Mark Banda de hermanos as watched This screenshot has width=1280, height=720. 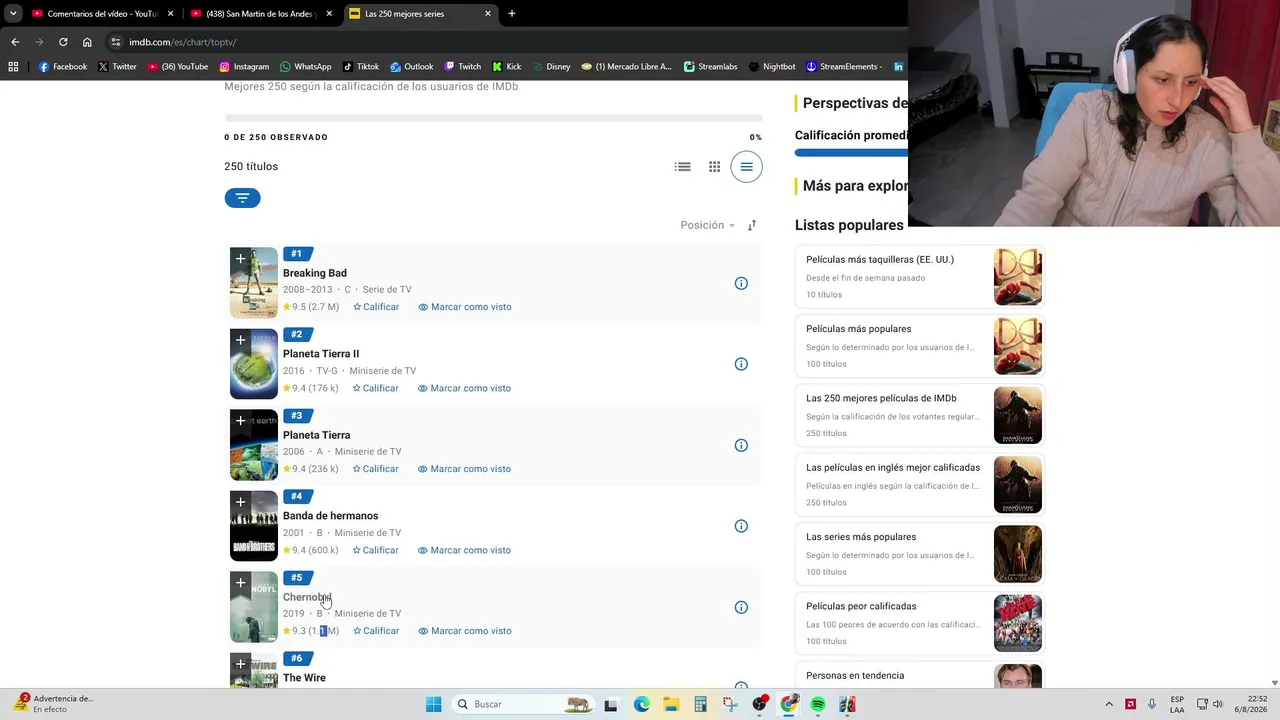(464, 550)
